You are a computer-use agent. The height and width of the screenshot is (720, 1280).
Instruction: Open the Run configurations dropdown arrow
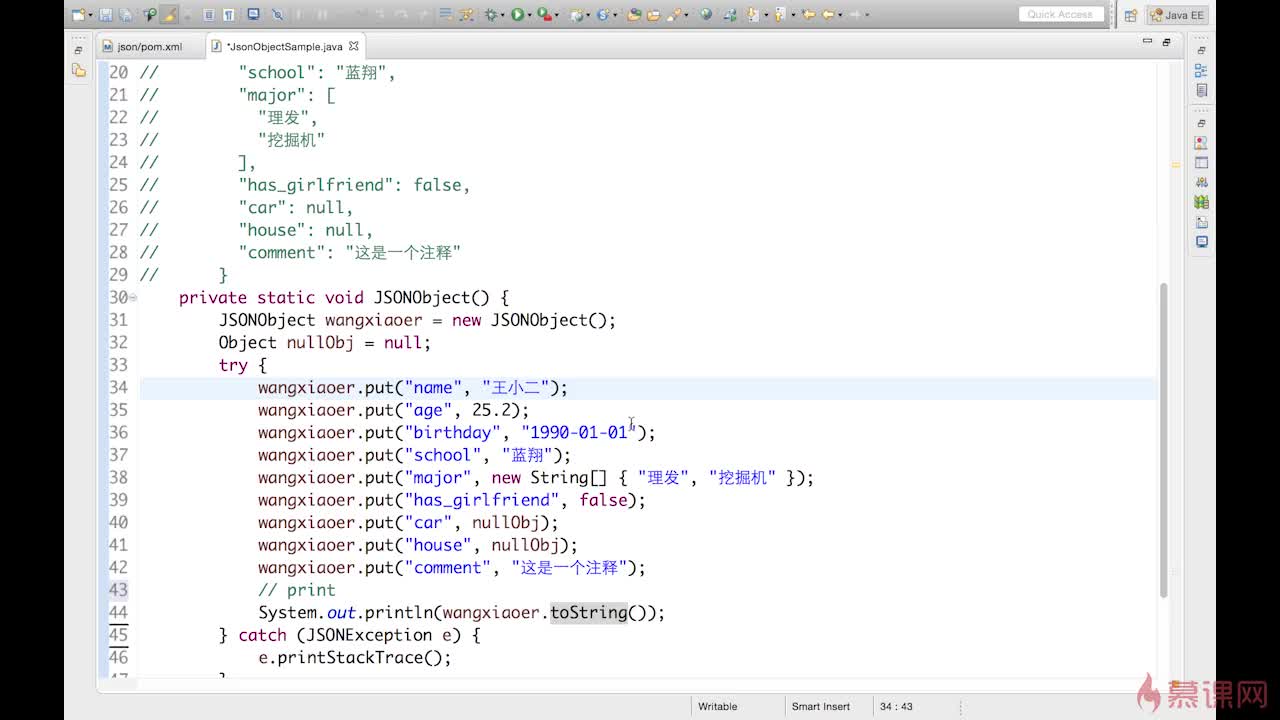(529, 15)
